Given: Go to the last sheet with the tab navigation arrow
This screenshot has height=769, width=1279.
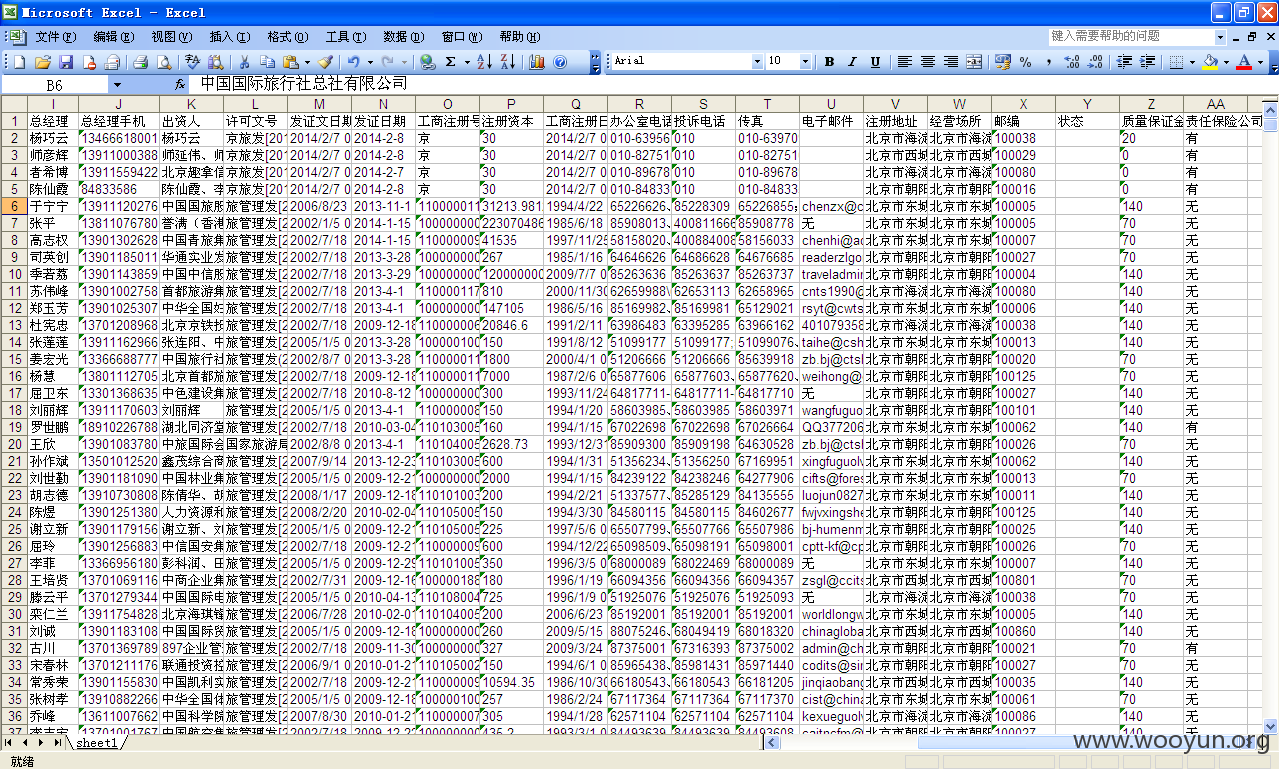Looking at the screenshot, I should coord(56,743).
